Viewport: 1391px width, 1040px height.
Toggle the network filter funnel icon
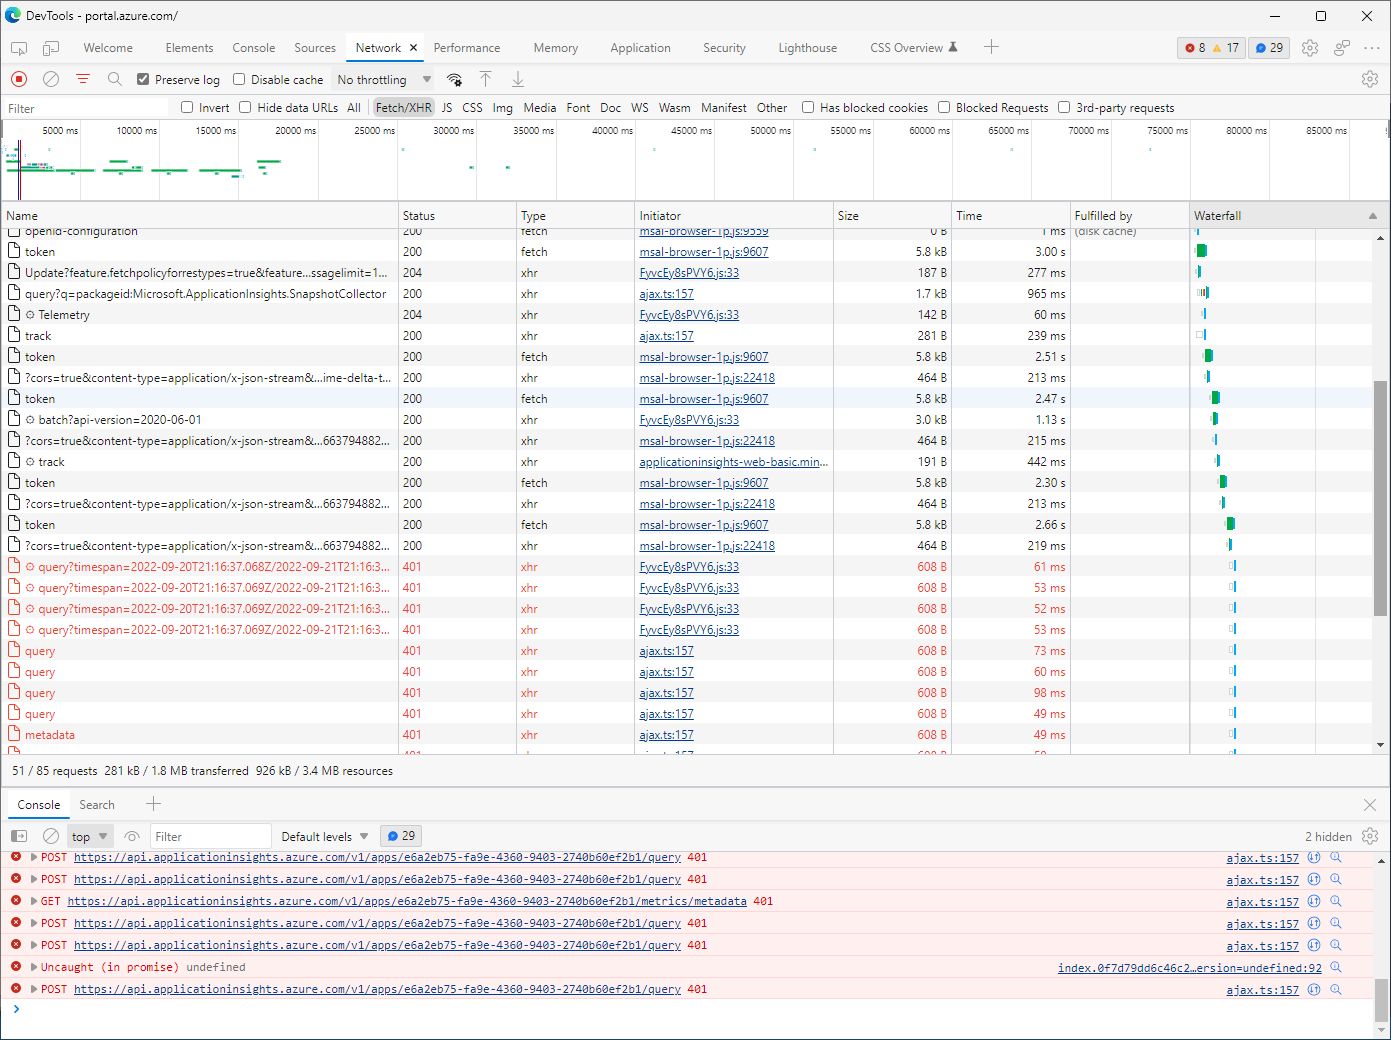pyautogui.click(x=83, y=79)
